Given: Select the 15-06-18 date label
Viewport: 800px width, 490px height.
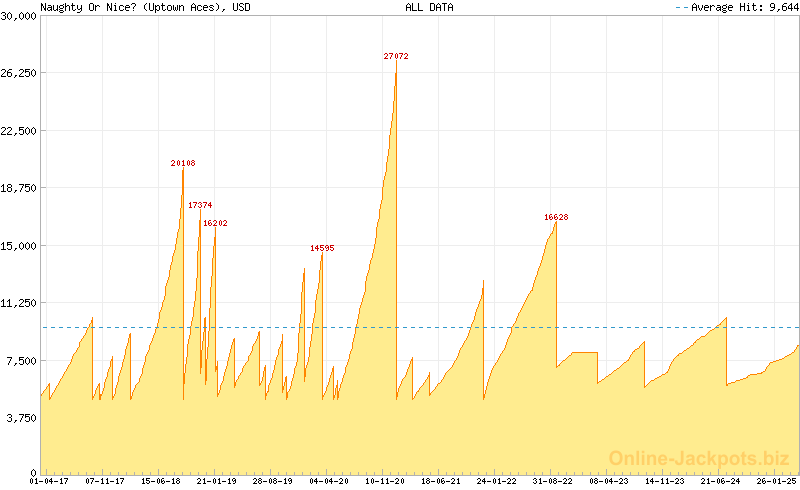Looking at the screenshot, I should coord(161,481).
